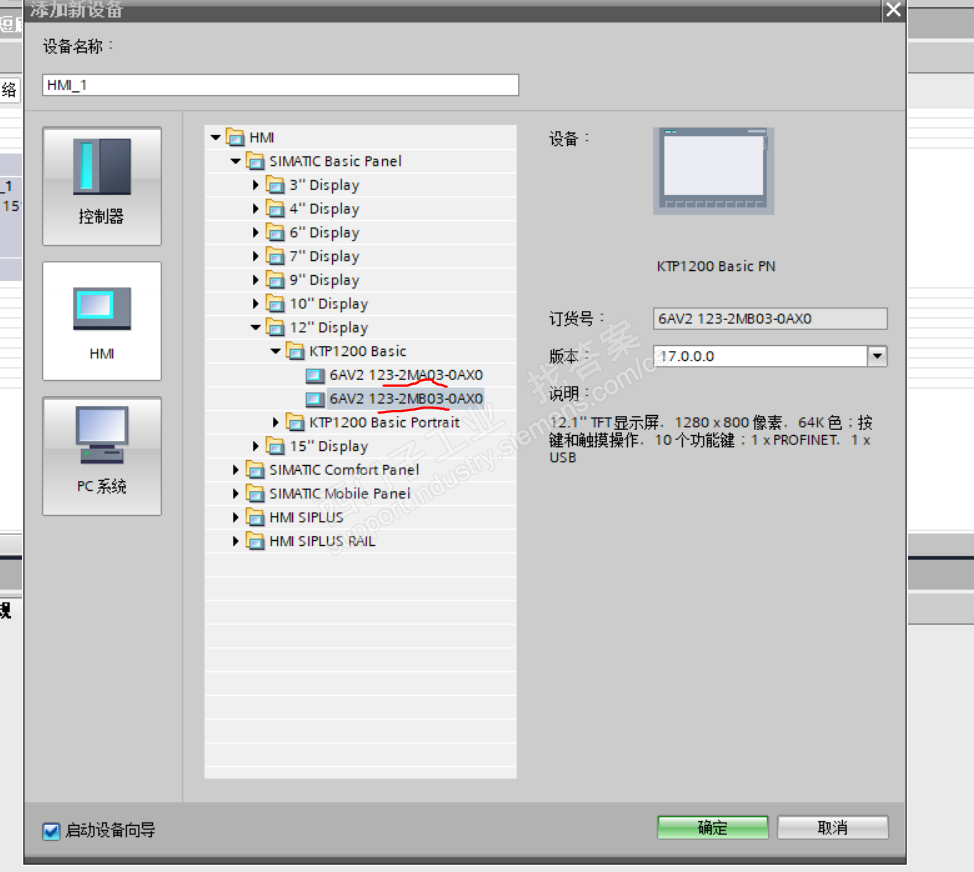This screenshot has width=974, height=872.
Task: Click the KTP1200 Basic PN device thumbnail
Action: [713, 171]
